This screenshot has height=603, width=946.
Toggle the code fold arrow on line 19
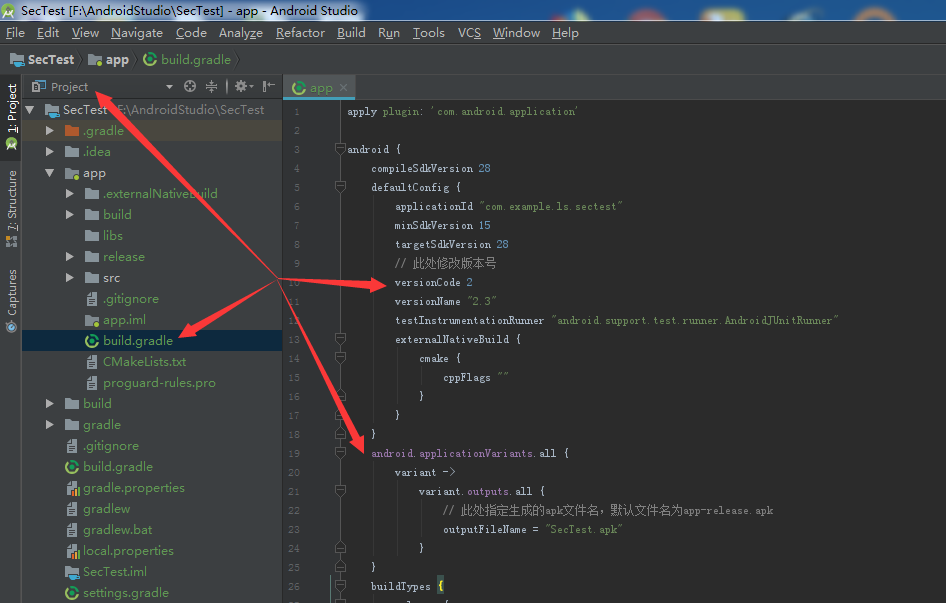[339, 453]
